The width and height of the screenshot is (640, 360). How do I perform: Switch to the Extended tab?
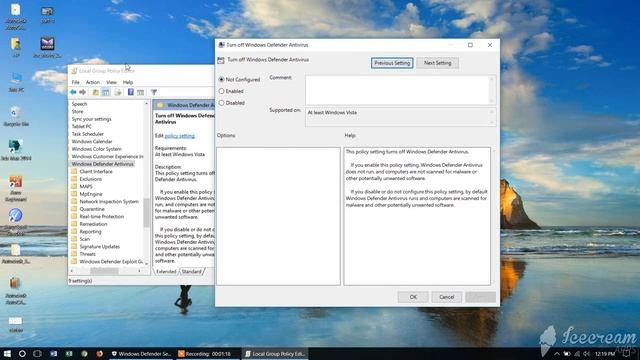(x=166, y=271)
